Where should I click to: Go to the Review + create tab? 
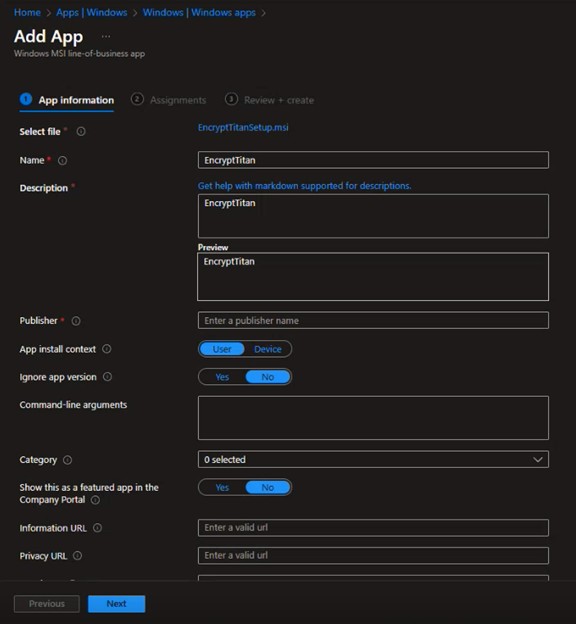click(269, 100)
